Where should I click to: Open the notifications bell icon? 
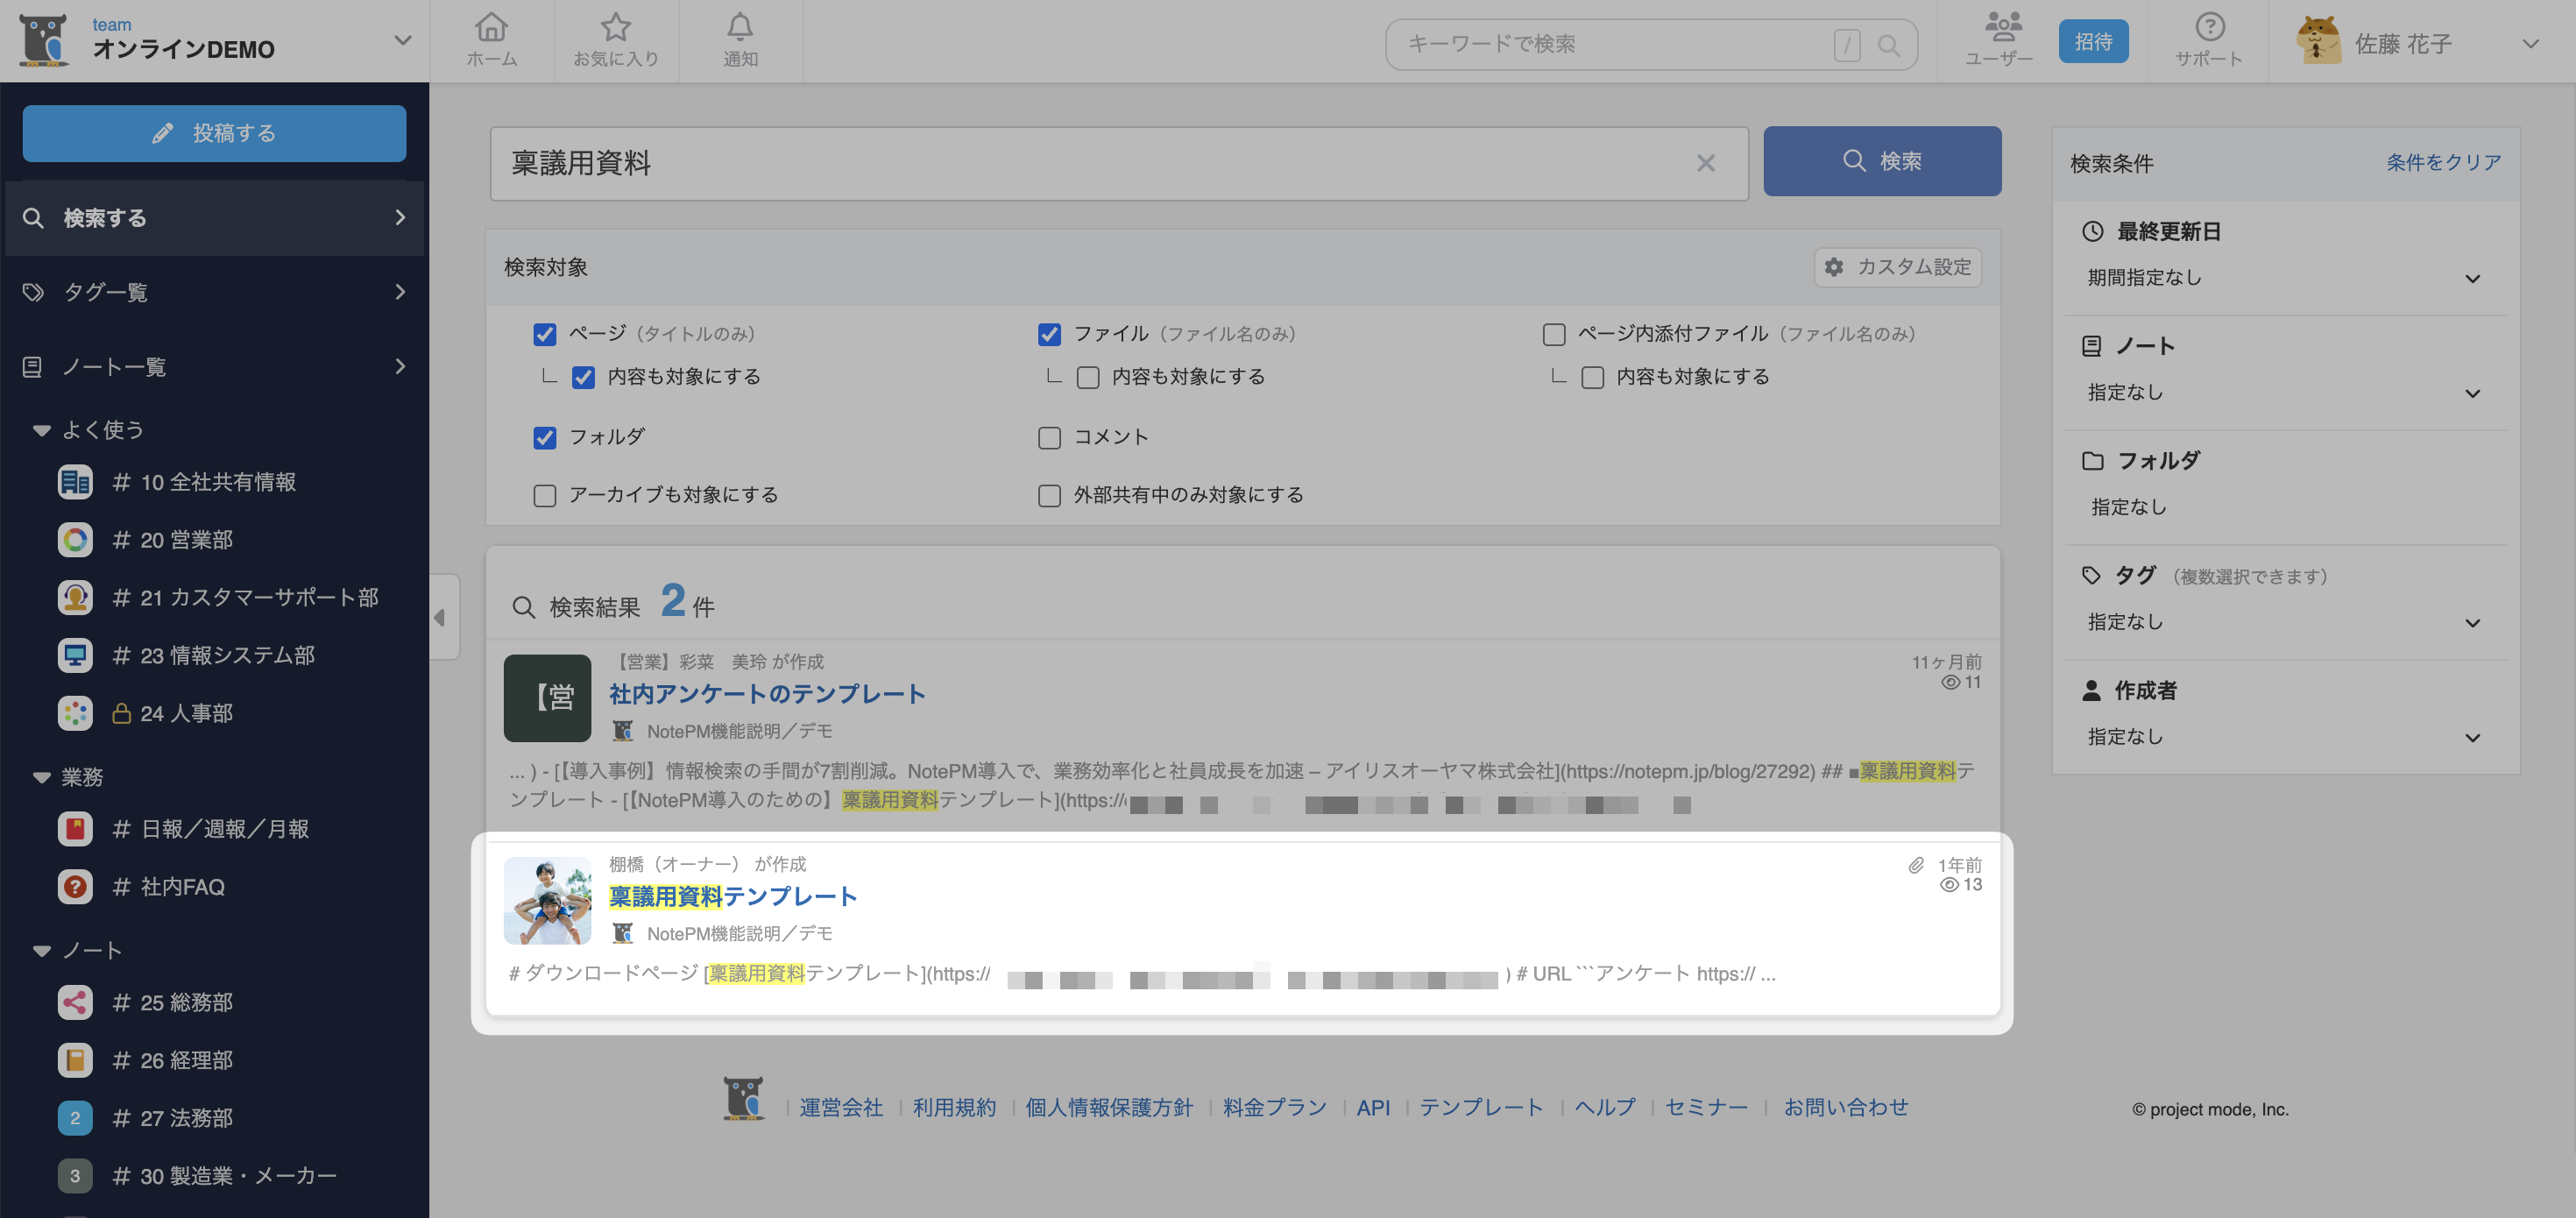[x=740, y=28]
